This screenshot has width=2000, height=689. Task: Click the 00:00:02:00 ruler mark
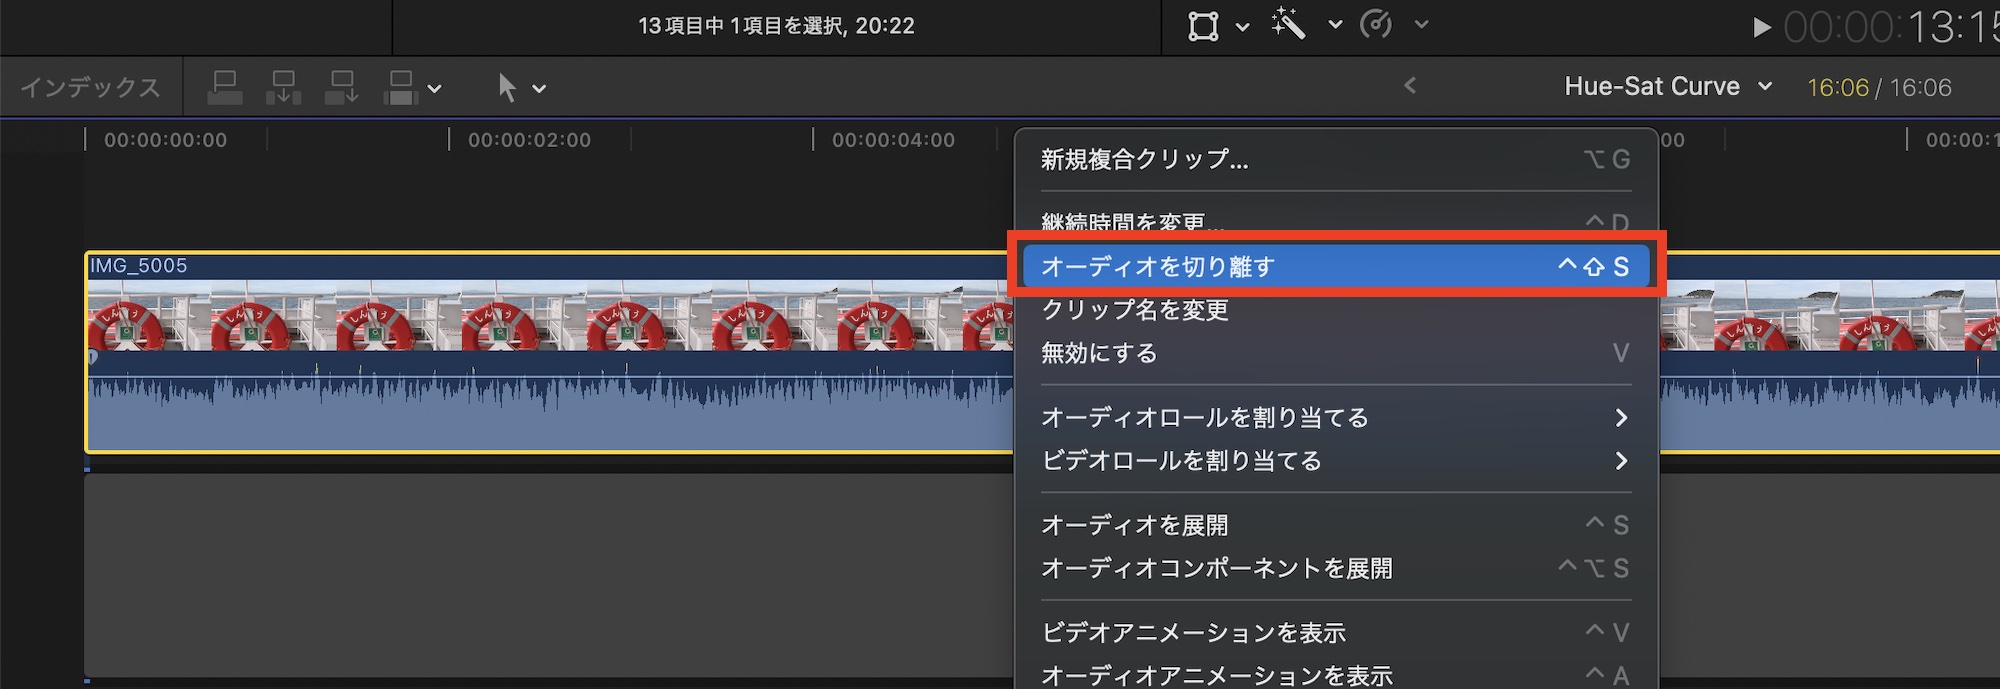pyautogui.click(x=529, y=140)
